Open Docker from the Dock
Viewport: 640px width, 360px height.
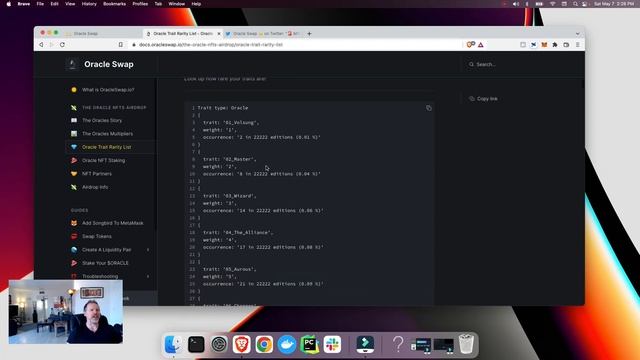(x=287, y=344)
